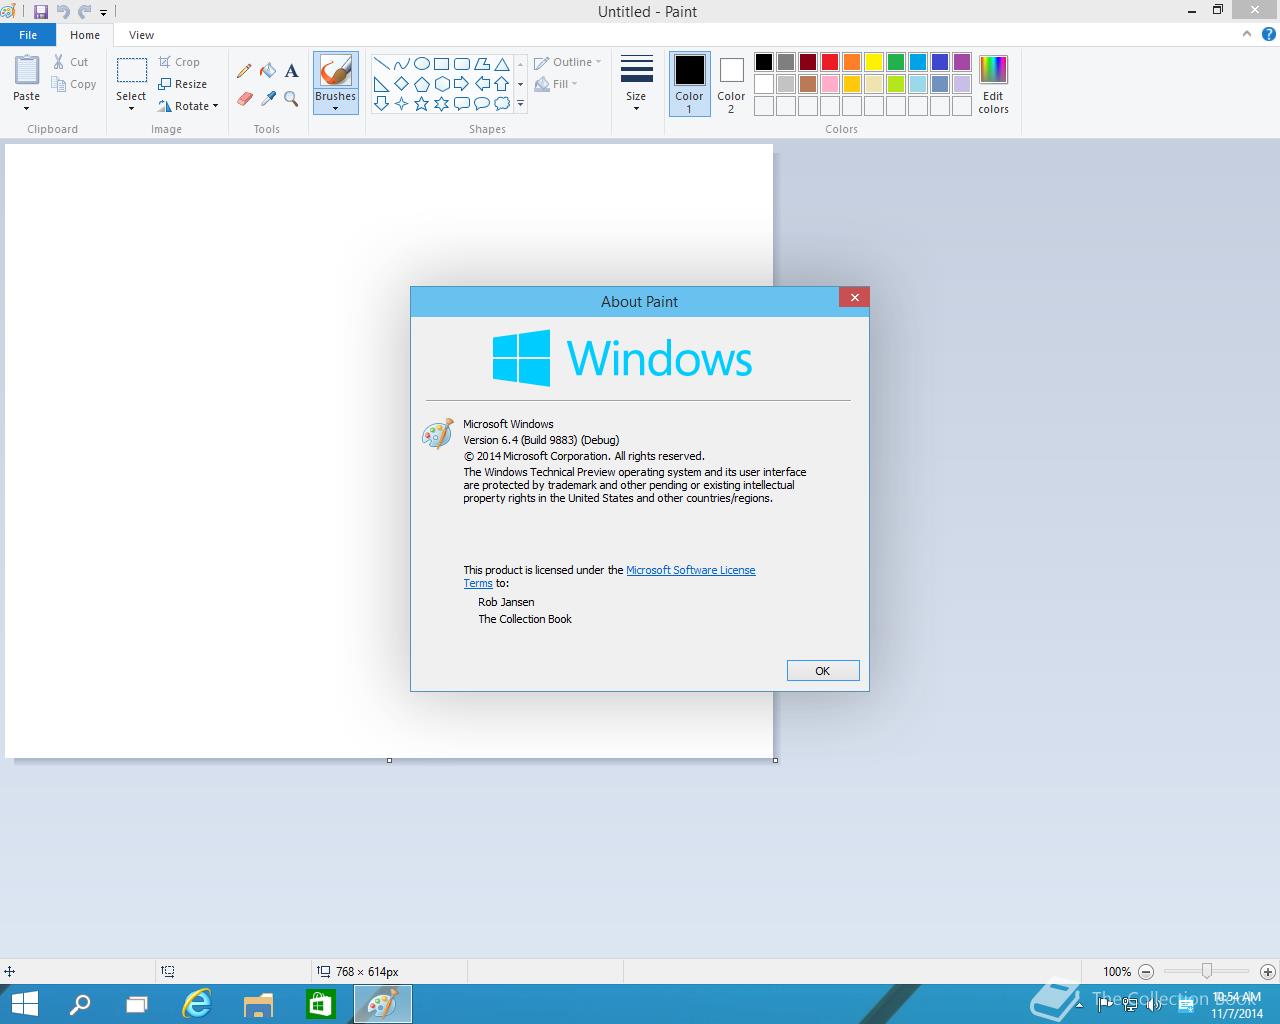Close the About Paint dialog

854,297
